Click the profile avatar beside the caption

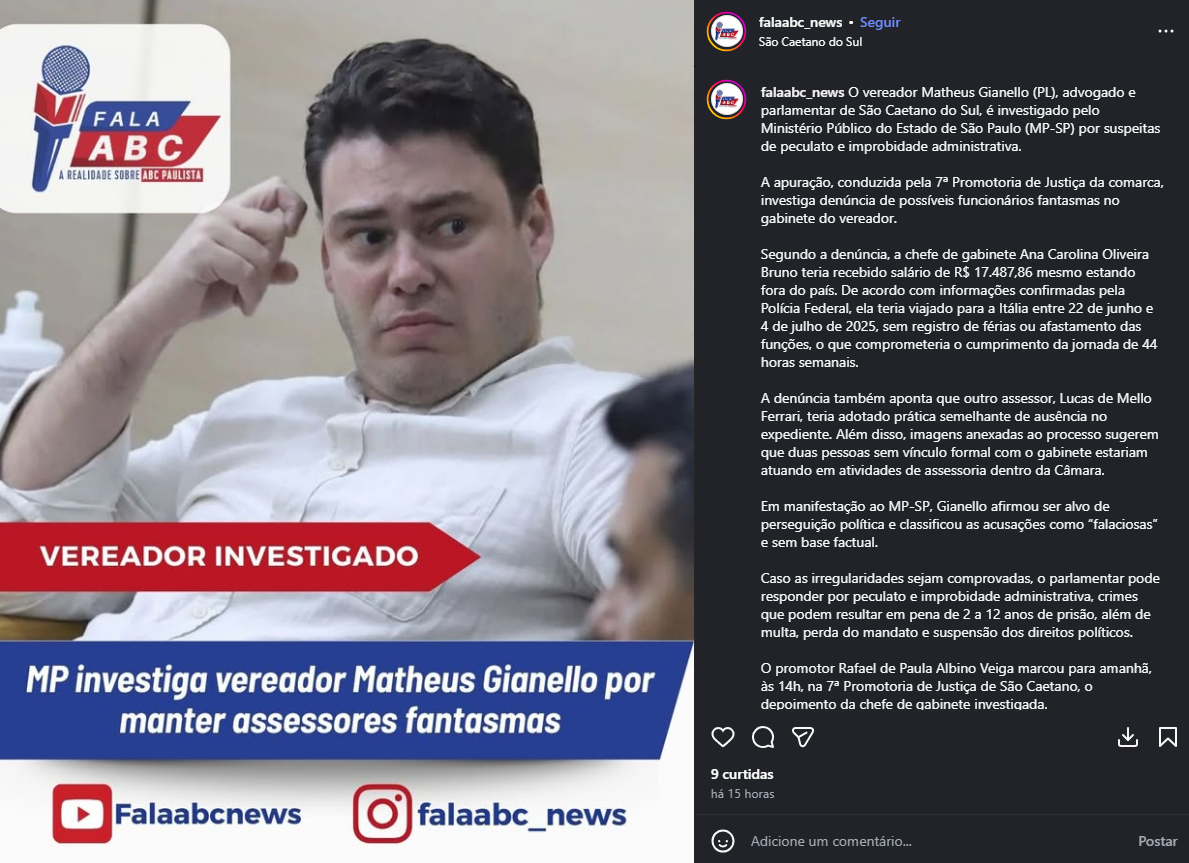point(726,99)
